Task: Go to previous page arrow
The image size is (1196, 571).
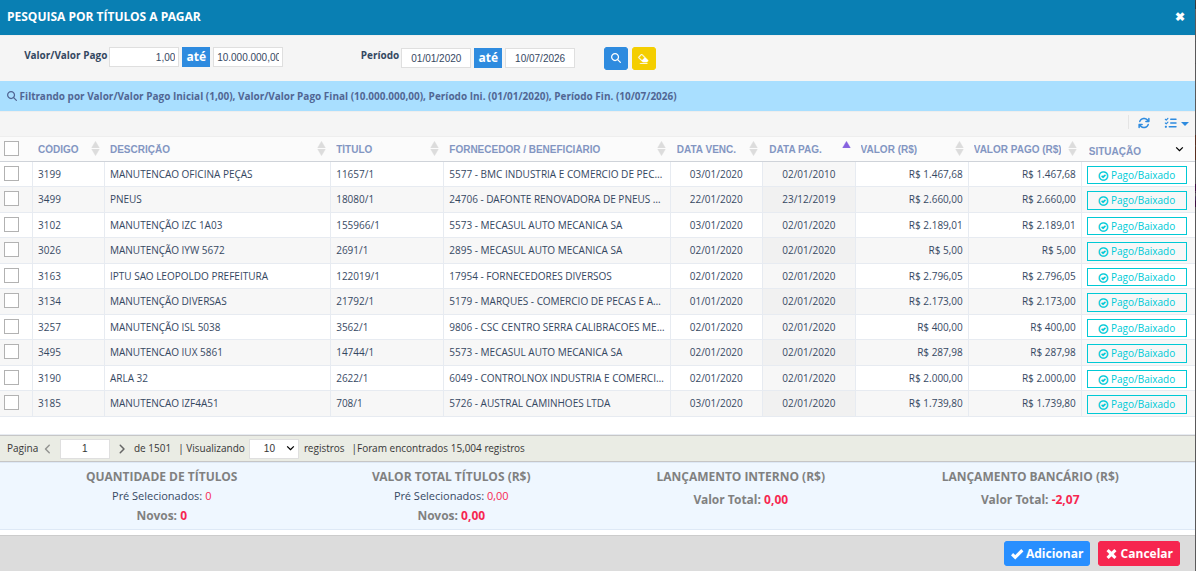Action: (x=47, y=448)
